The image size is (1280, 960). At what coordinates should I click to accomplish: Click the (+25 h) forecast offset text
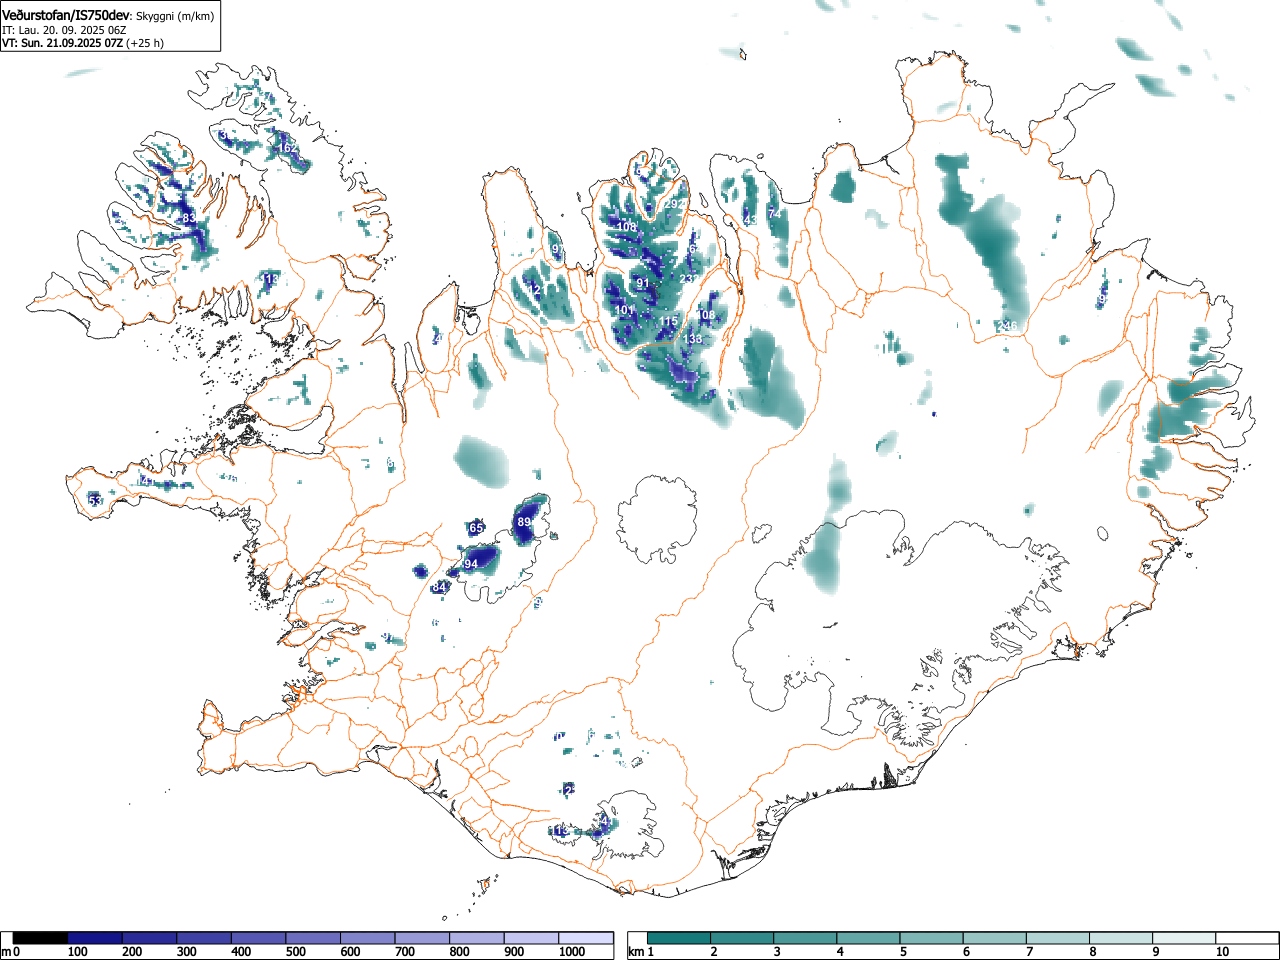(x=145, y=43)
